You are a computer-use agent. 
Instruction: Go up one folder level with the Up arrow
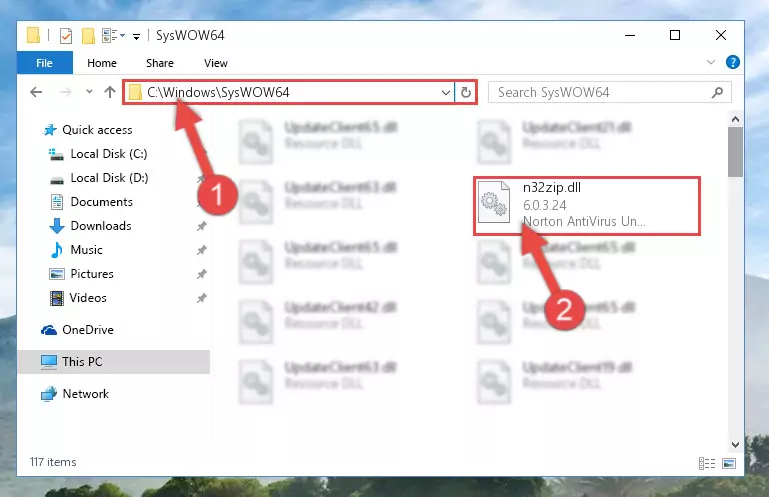110,92
